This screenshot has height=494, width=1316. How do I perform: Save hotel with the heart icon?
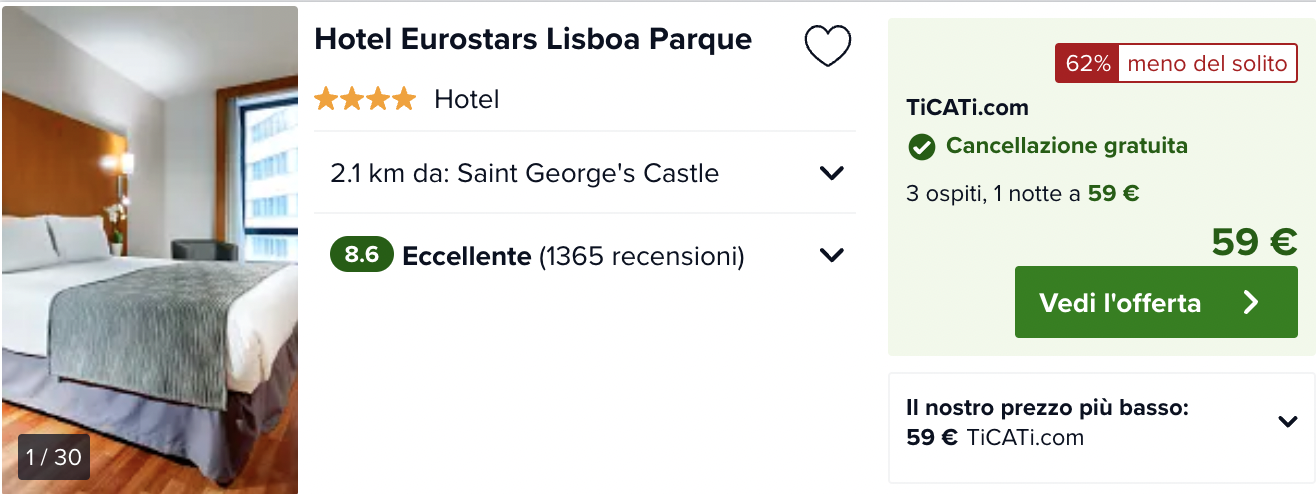point(828,46)
